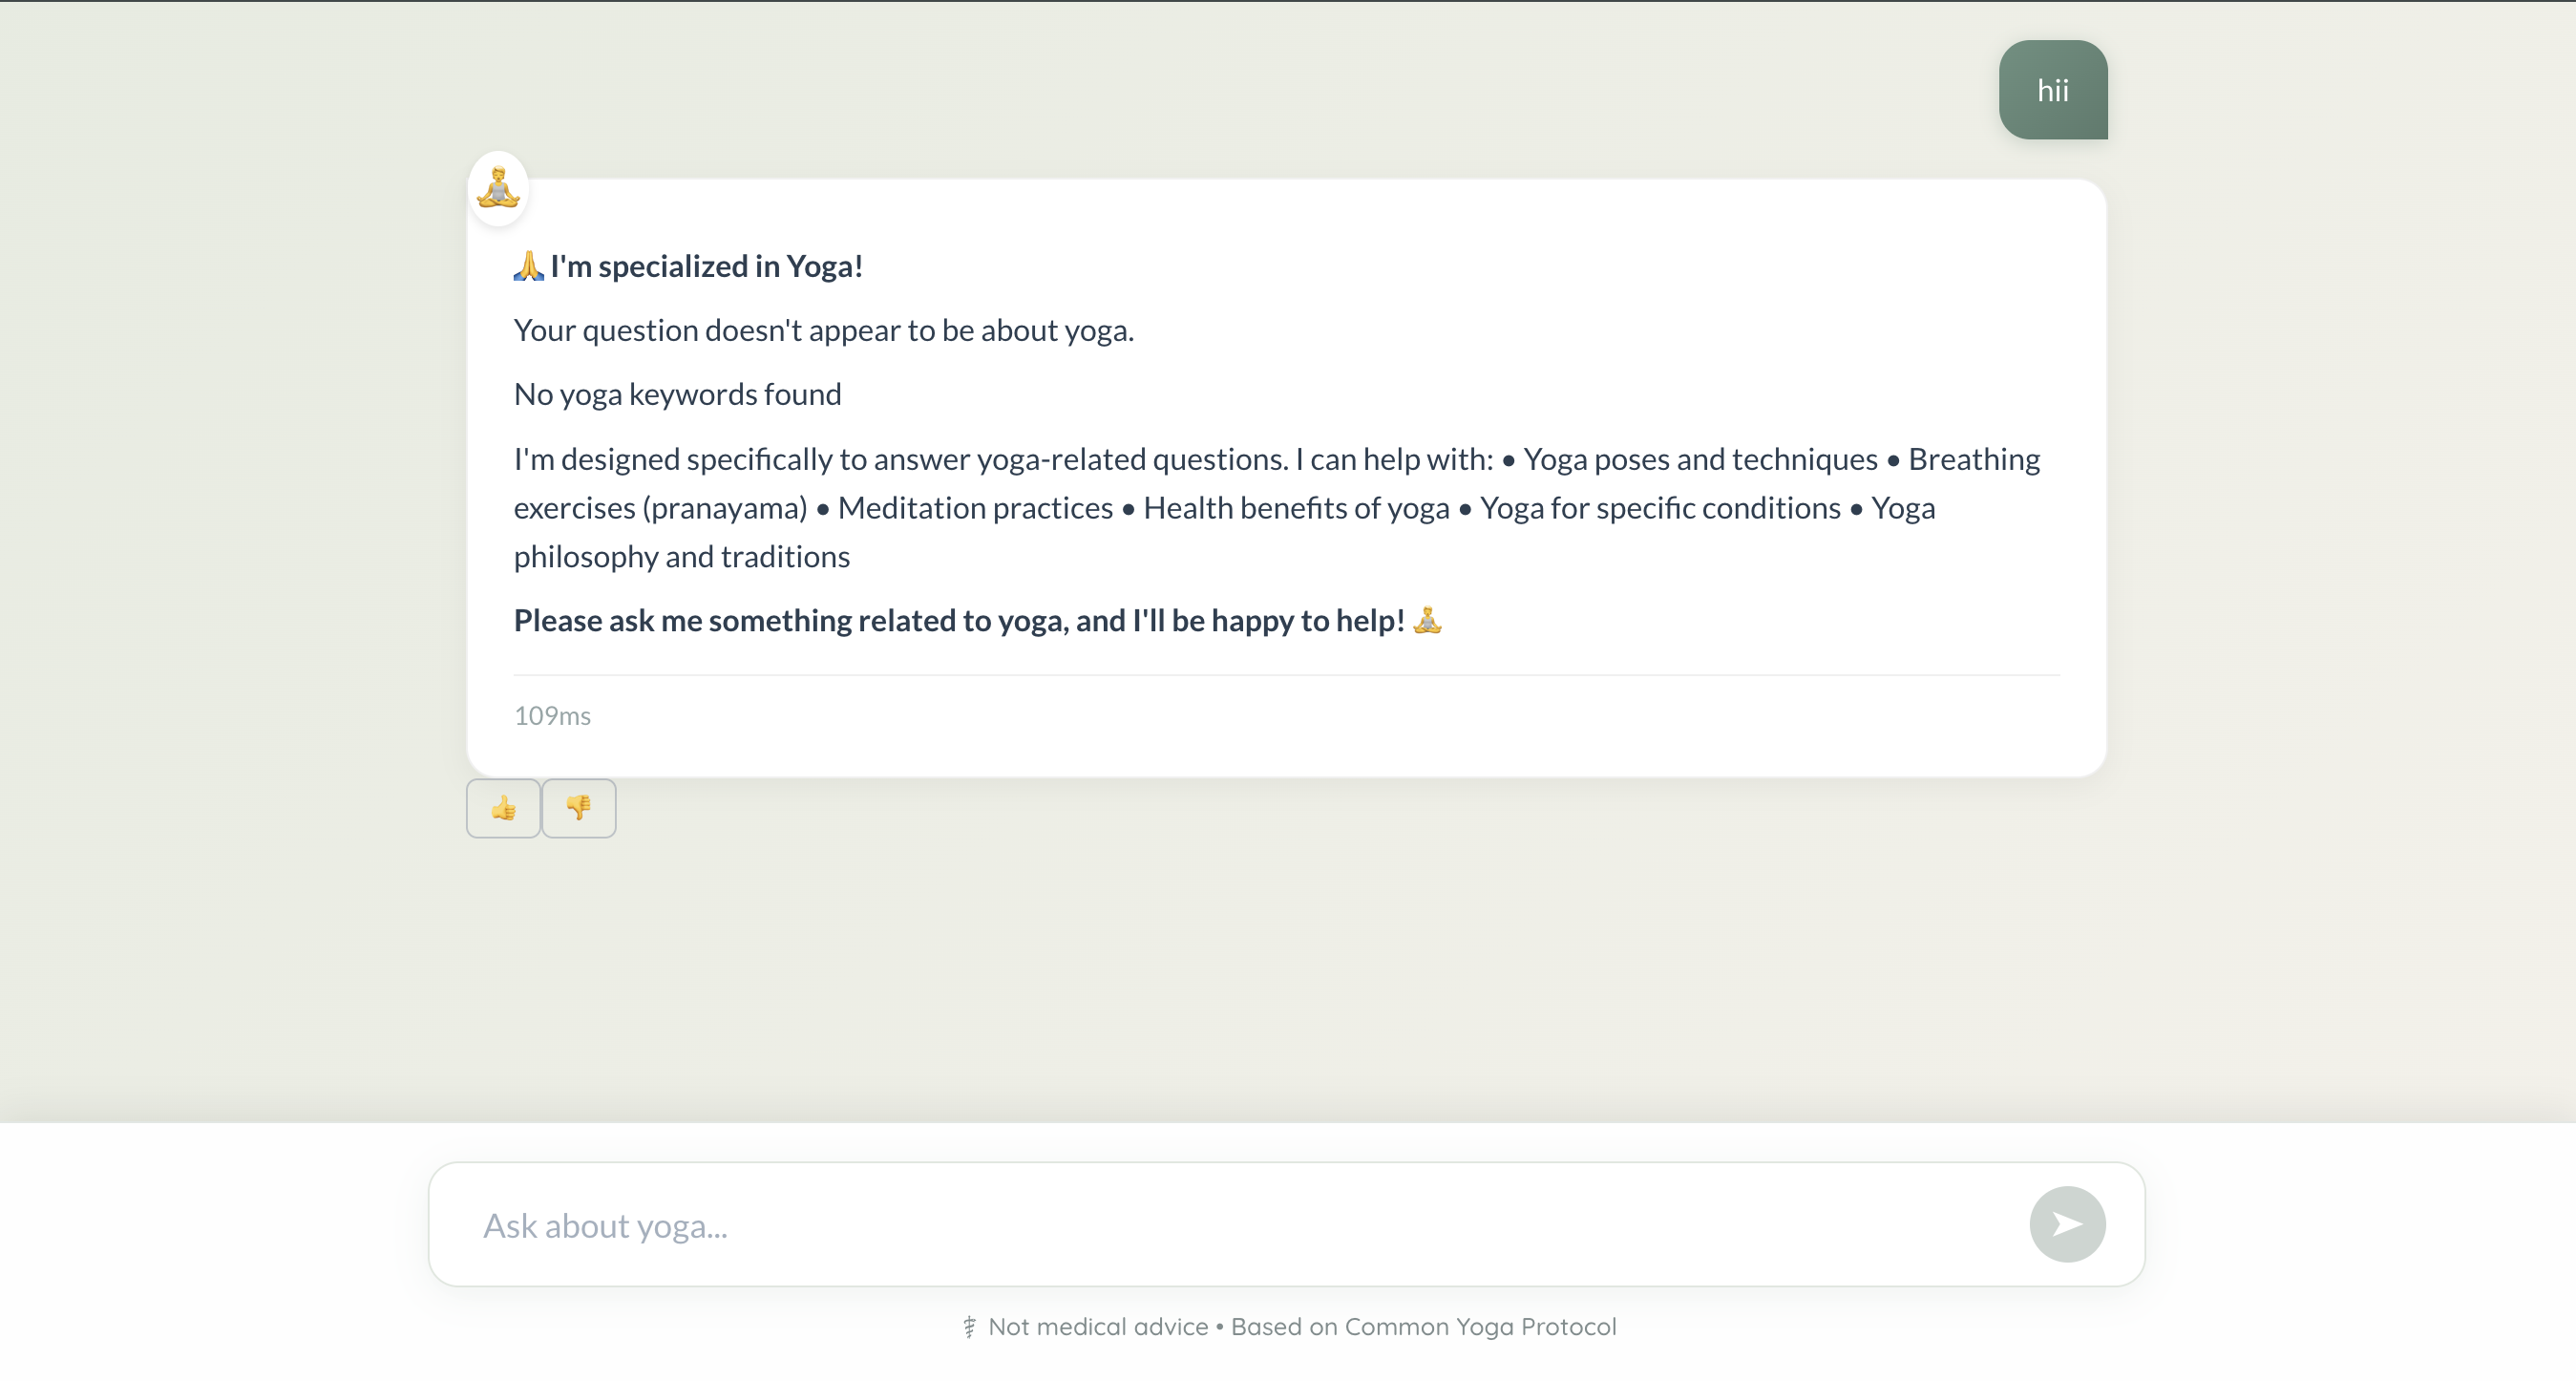
Task: Click the yoga bot avatar icon
Action: point(498,188)
